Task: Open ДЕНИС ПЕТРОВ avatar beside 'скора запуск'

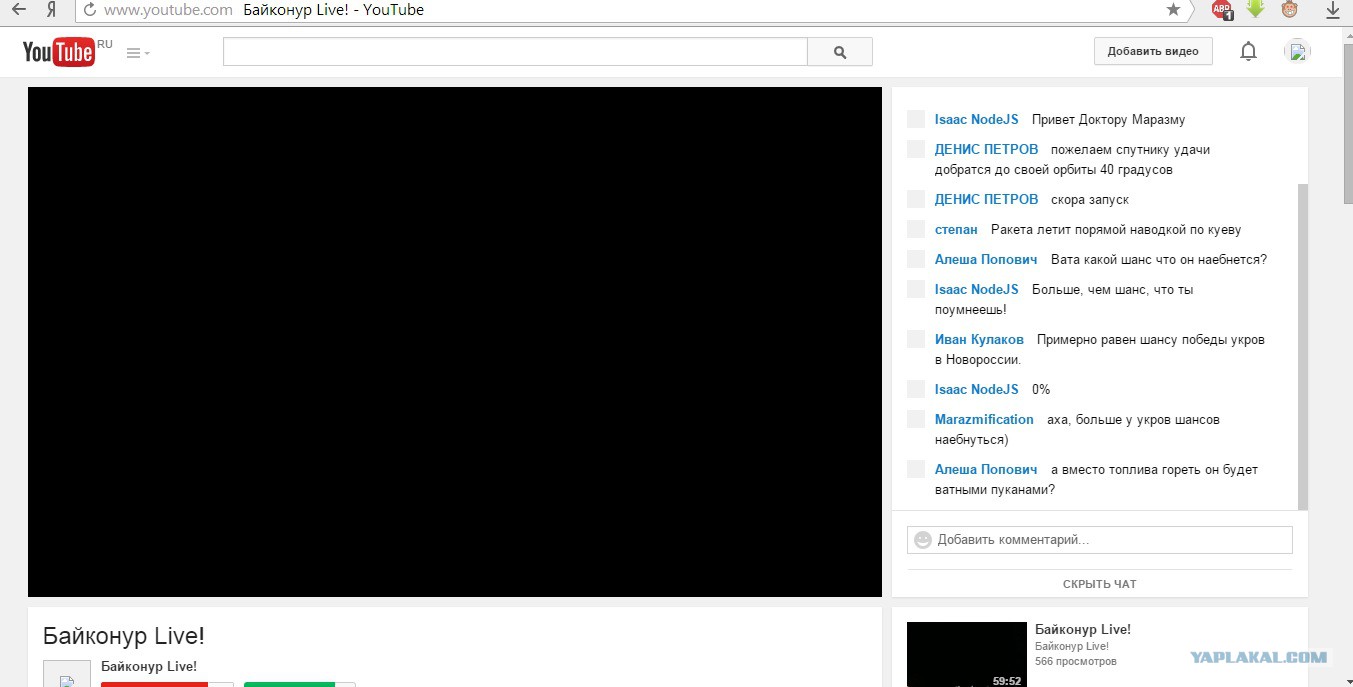Action: coord(916,199)
